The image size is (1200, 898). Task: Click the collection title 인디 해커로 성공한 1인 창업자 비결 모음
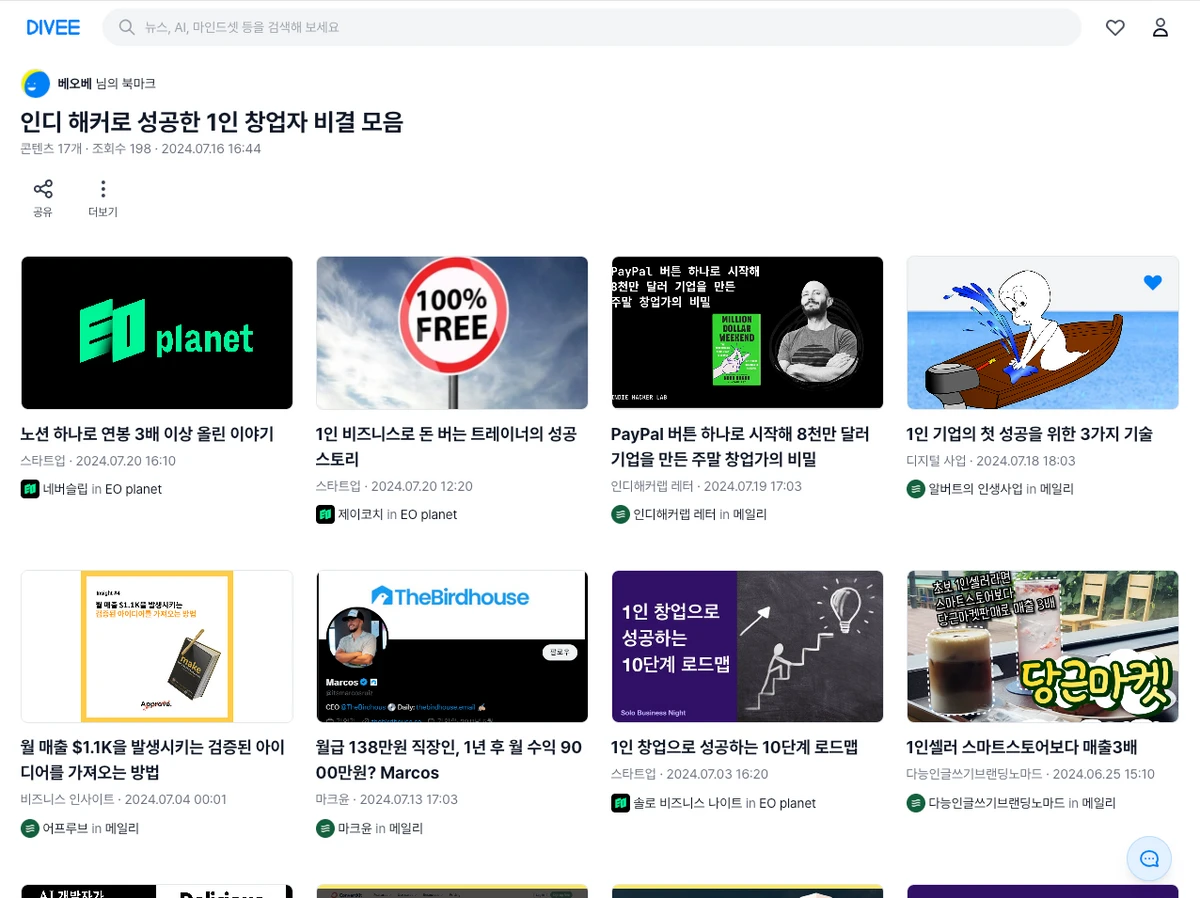click(x=212, y=122)
